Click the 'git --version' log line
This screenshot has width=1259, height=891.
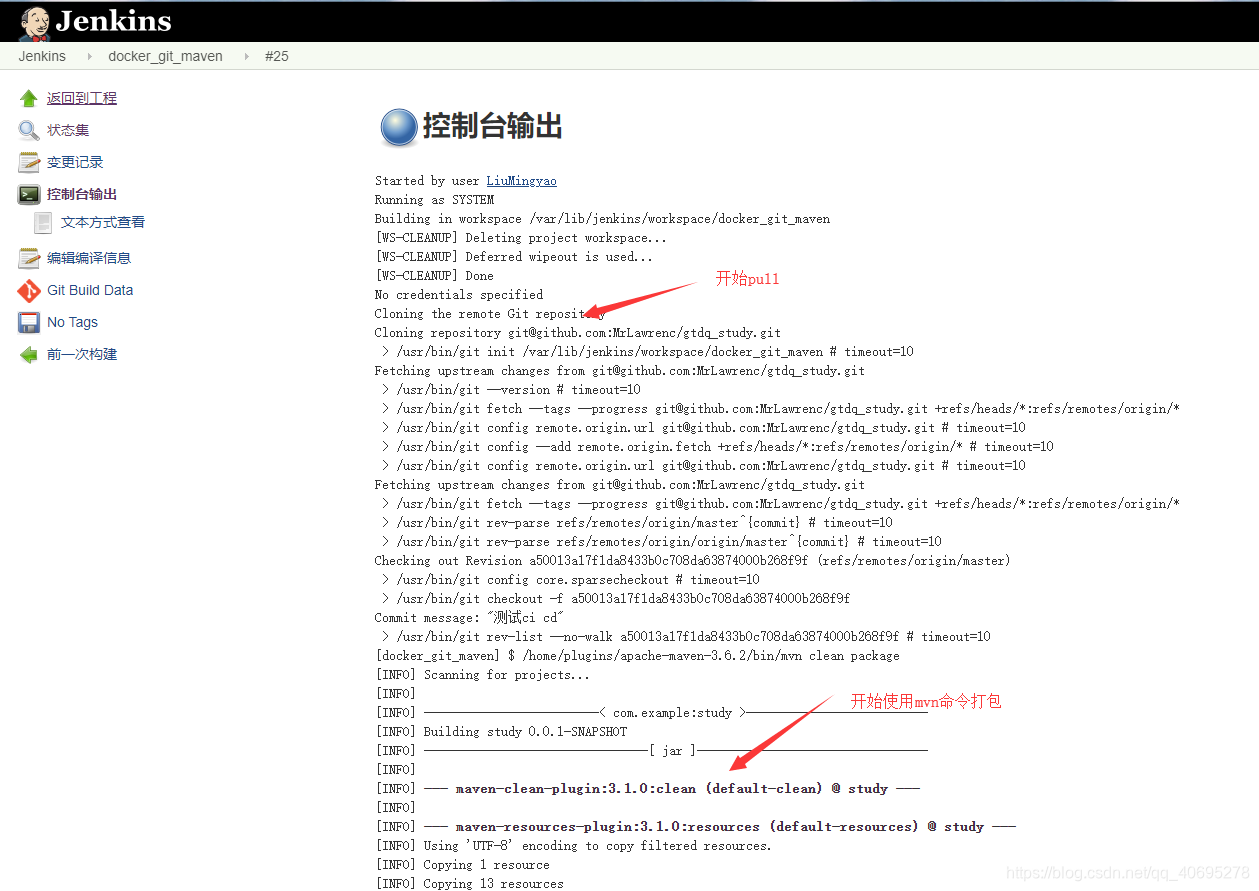click(x=511, y=390)
